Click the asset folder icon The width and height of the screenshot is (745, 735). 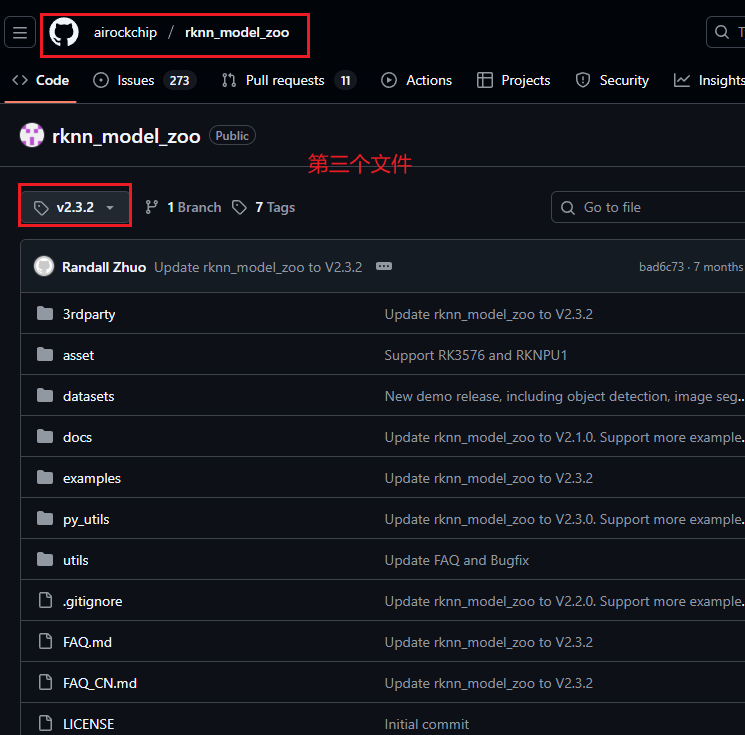click(x=45, y=354)
